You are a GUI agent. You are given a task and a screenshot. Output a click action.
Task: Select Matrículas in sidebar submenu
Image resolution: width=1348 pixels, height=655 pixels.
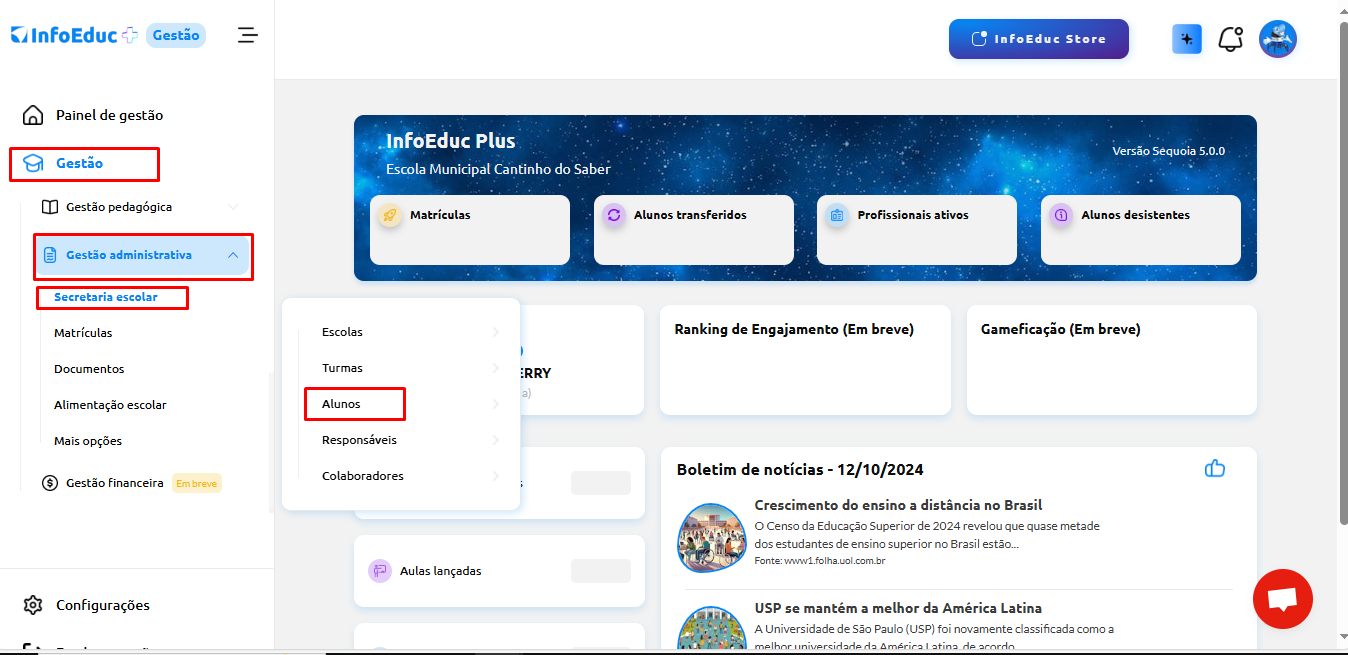[83, 333]
